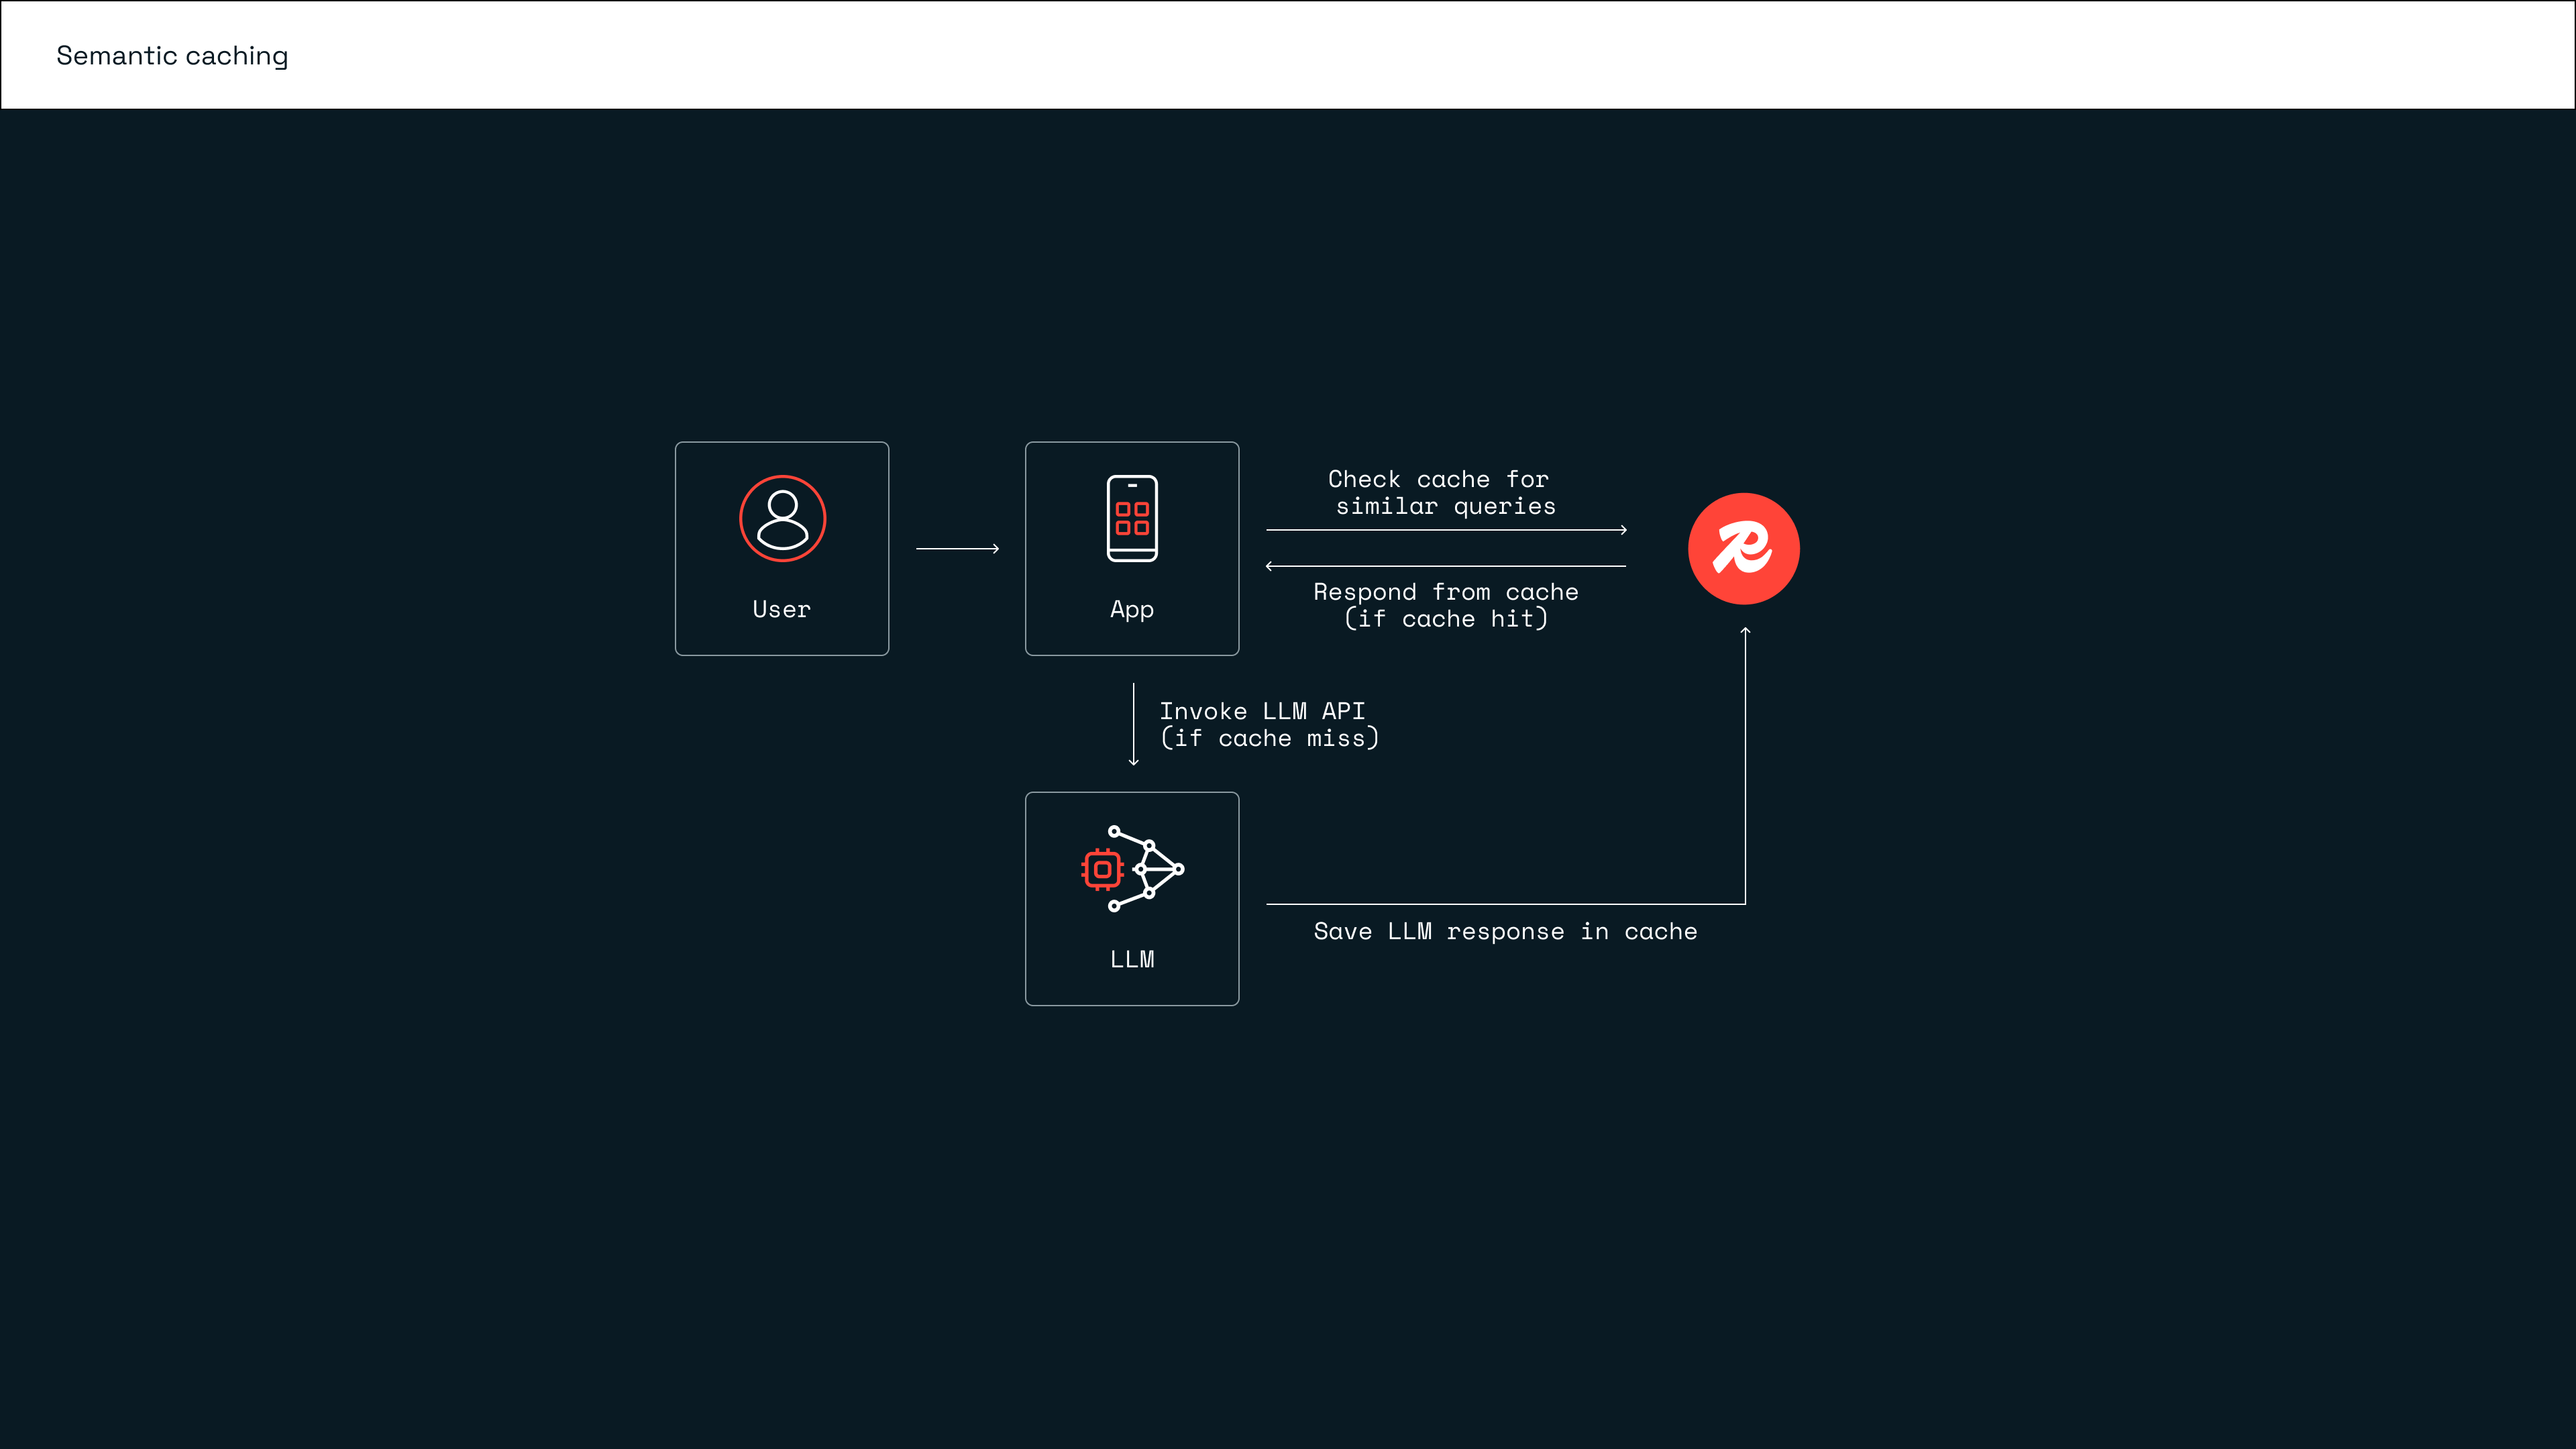Click the arrow from User to App
Image resolution: width=2576 pixels, height=1449 pixels.
click(957, 548)
